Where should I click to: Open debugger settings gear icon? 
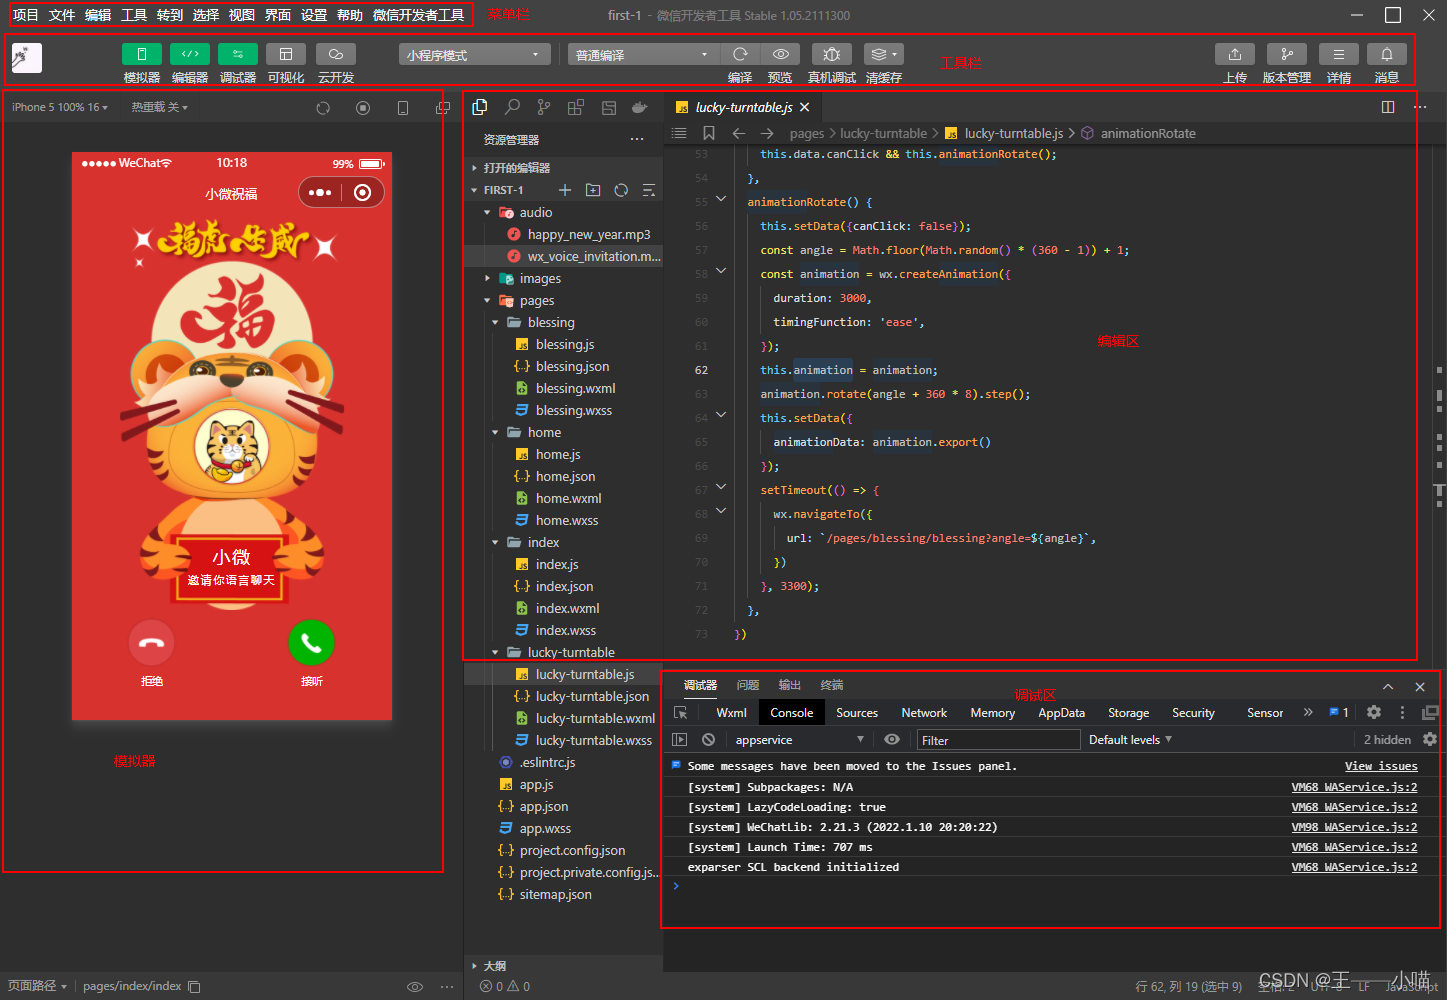click(x=1374, y=713)
